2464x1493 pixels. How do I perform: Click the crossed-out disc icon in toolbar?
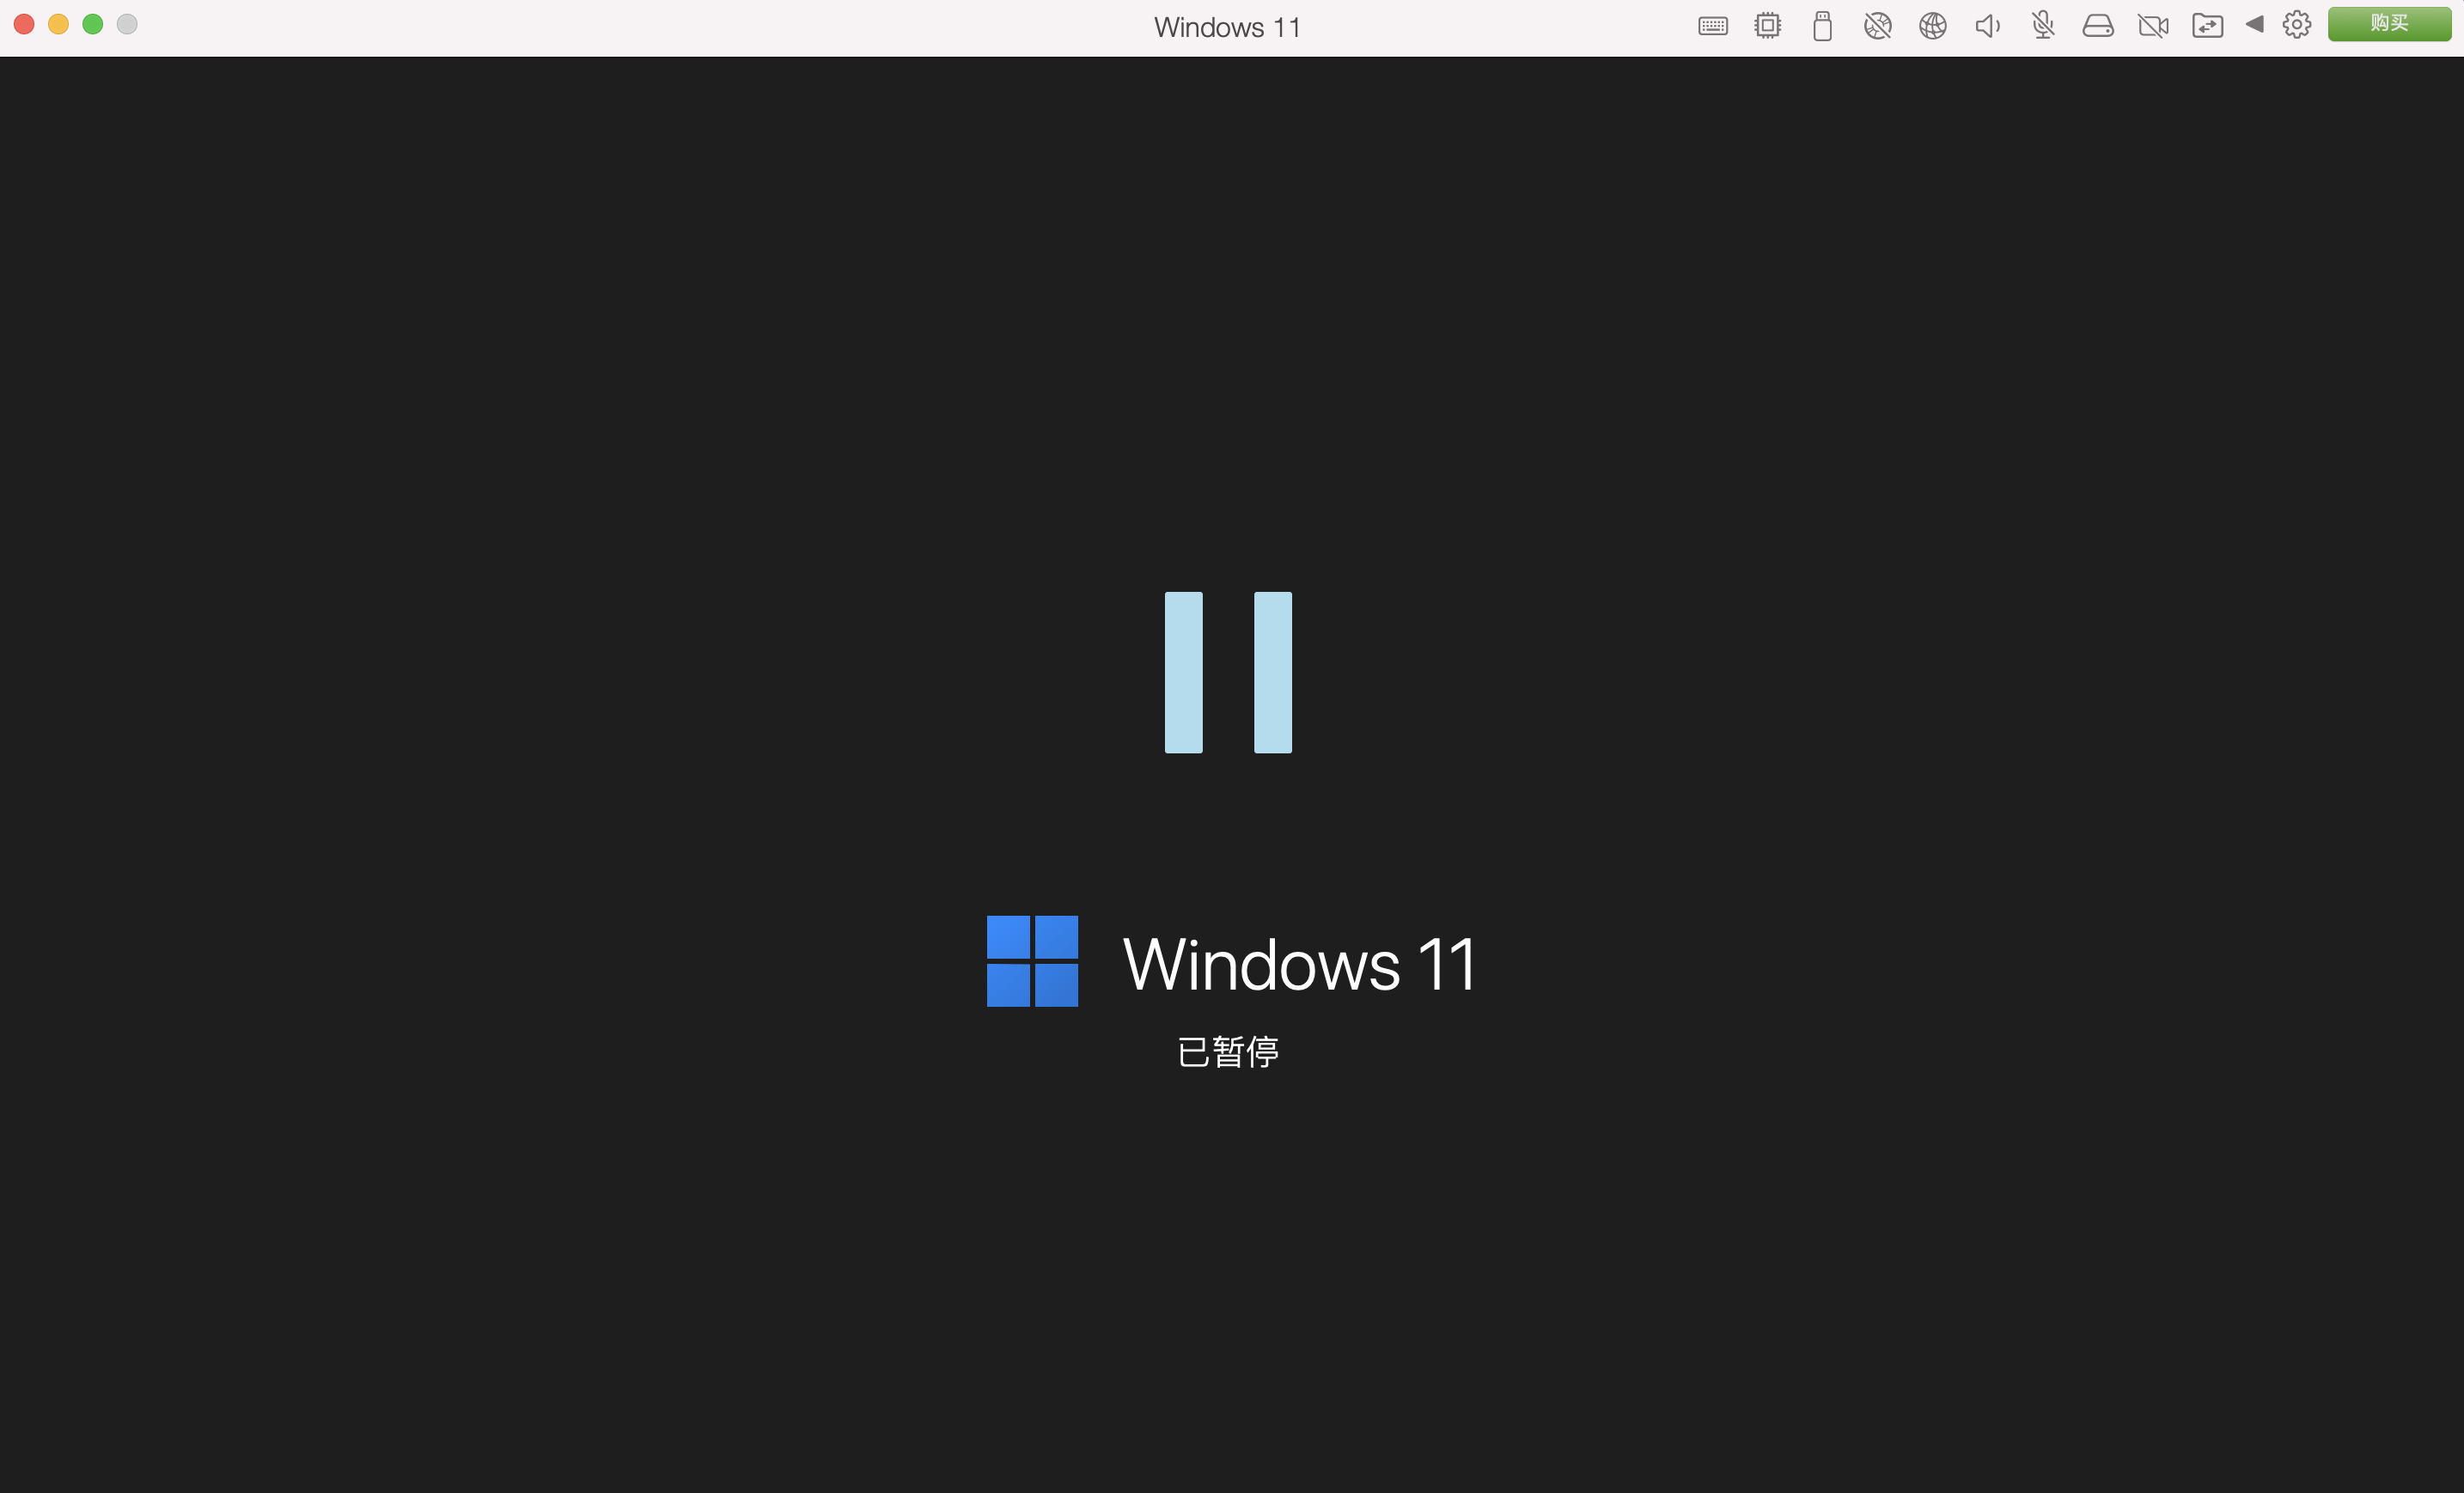(x=1877, y=26)
